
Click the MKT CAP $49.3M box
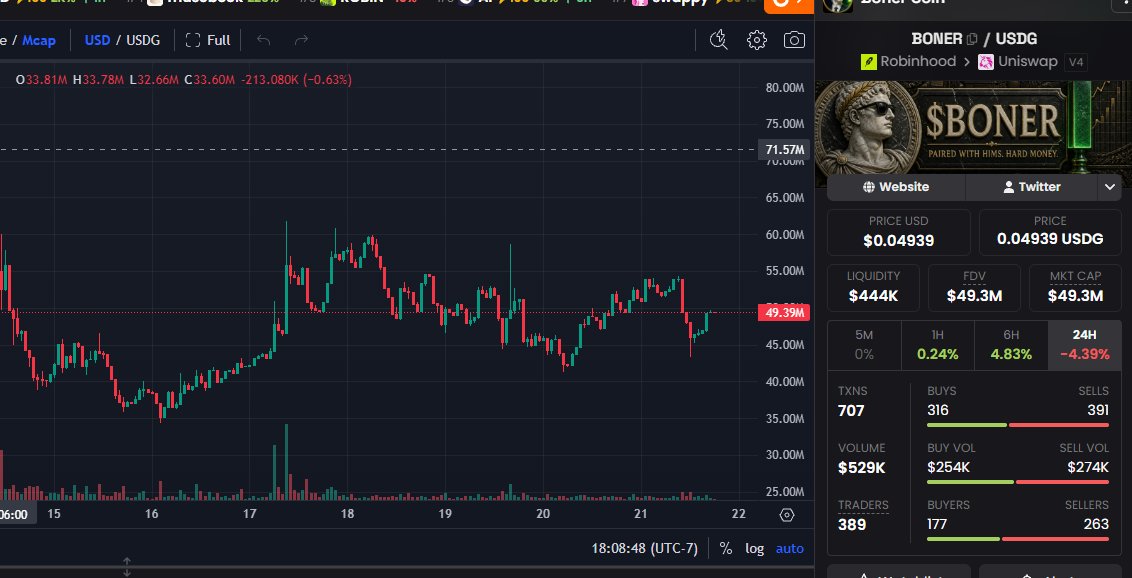(x=1075, y=288)
